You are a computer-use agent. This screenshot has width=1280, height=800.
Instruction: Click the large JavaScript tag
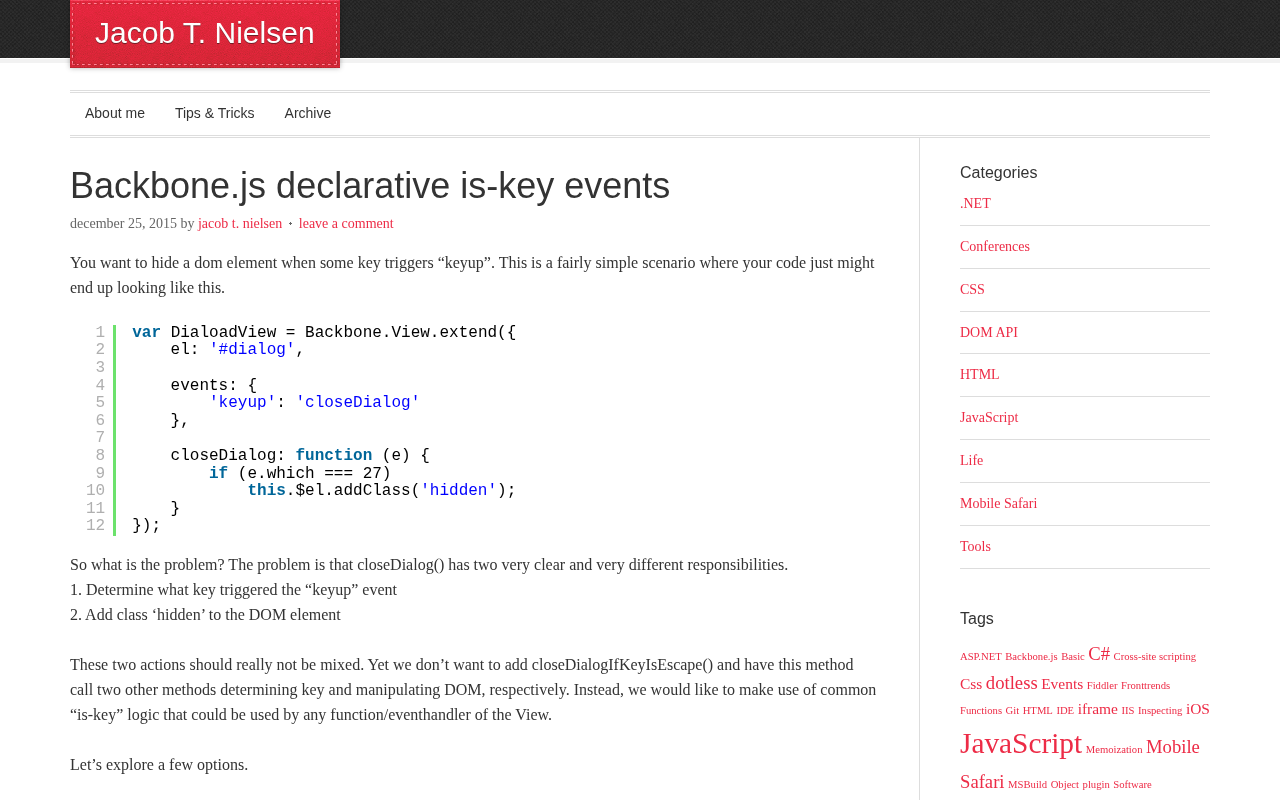[x=1020, y=744]
